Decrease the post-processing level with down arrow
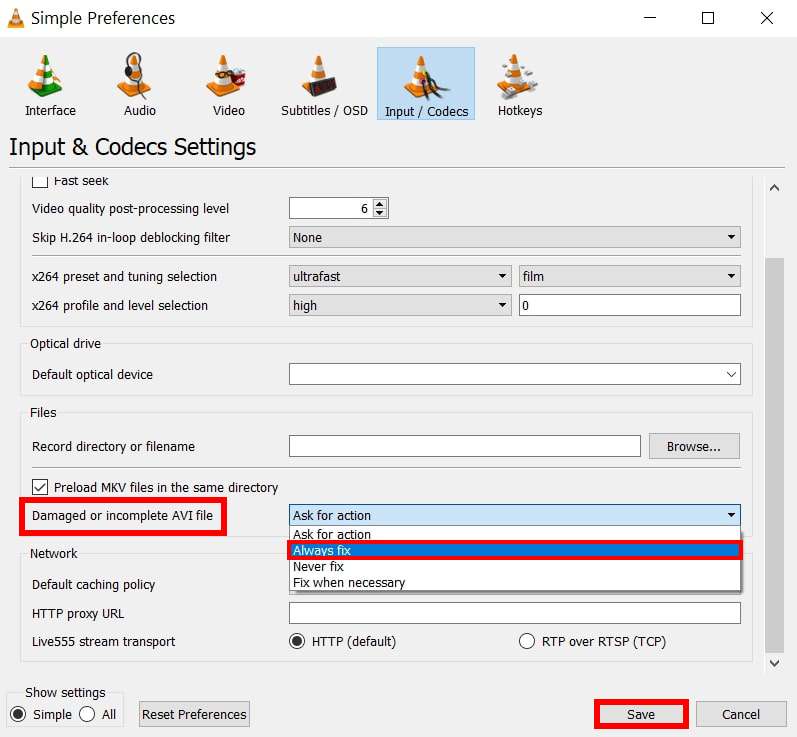Viewport: 797px width, 737px height. coord(380,213)
